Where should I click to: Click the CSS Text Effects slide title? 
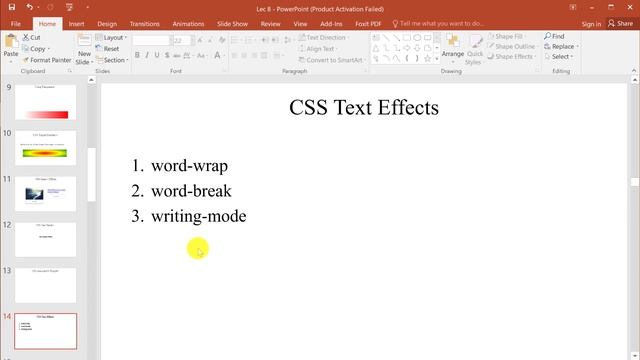pyautogui.click(x=364, y=107)
